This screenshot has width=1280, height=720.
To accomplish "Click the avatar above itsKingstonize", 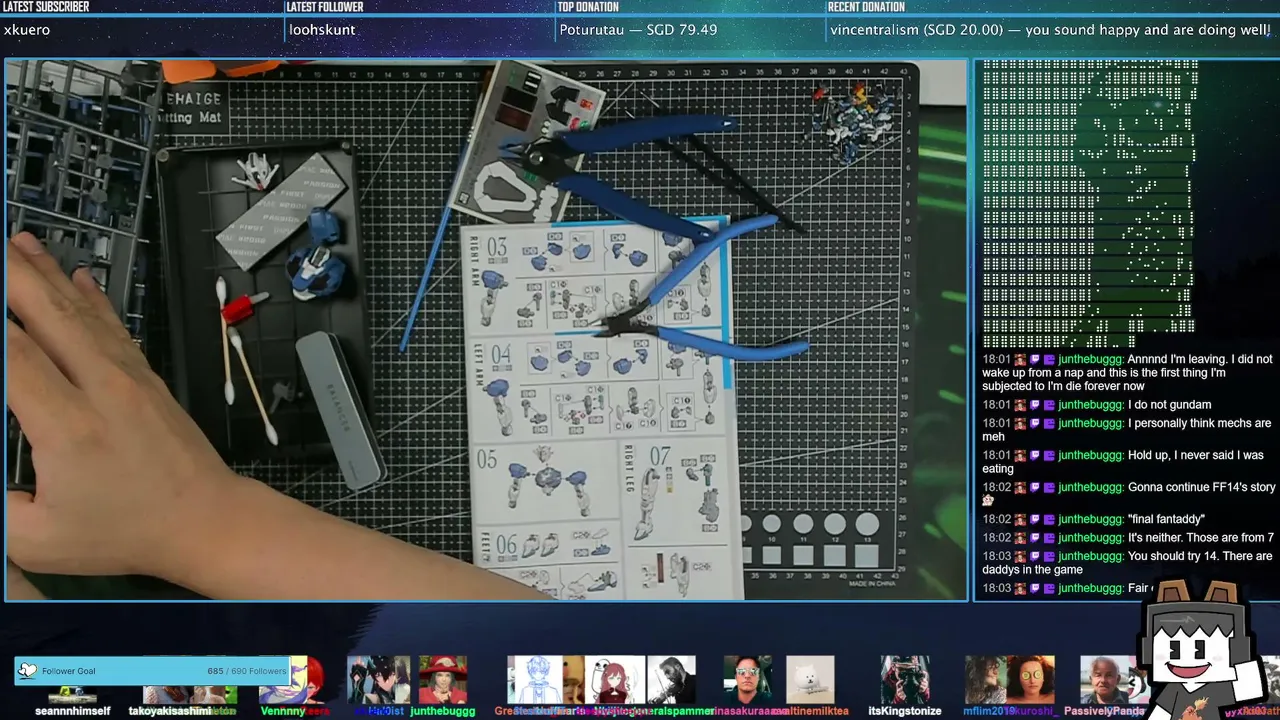I will coord(905,680).
